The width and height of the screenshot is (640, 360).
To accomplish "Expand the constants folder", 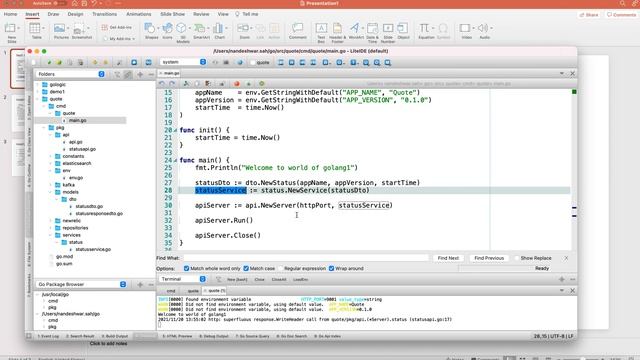I will pyautogui.click(x=51, y=156).
